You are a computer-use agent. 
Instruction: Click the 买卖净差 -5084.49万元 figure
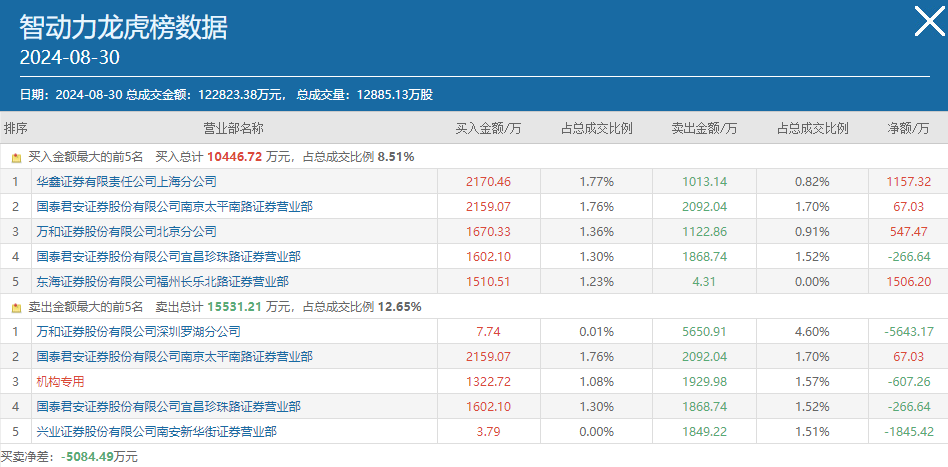point(100,457)
